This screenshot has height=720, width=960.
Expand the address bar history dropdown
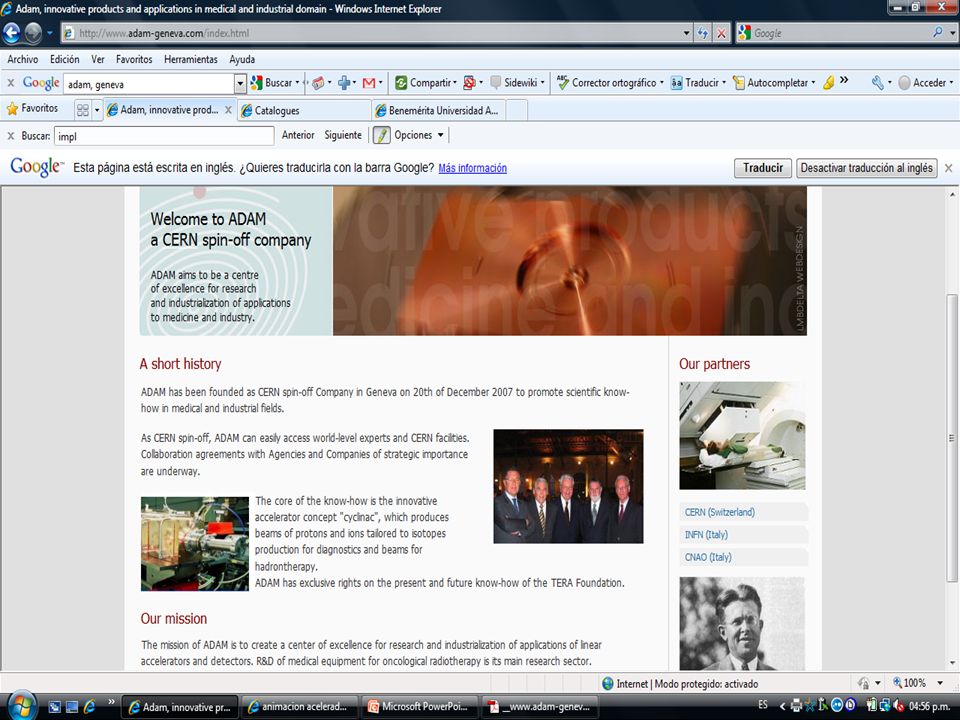click(686, 34)
